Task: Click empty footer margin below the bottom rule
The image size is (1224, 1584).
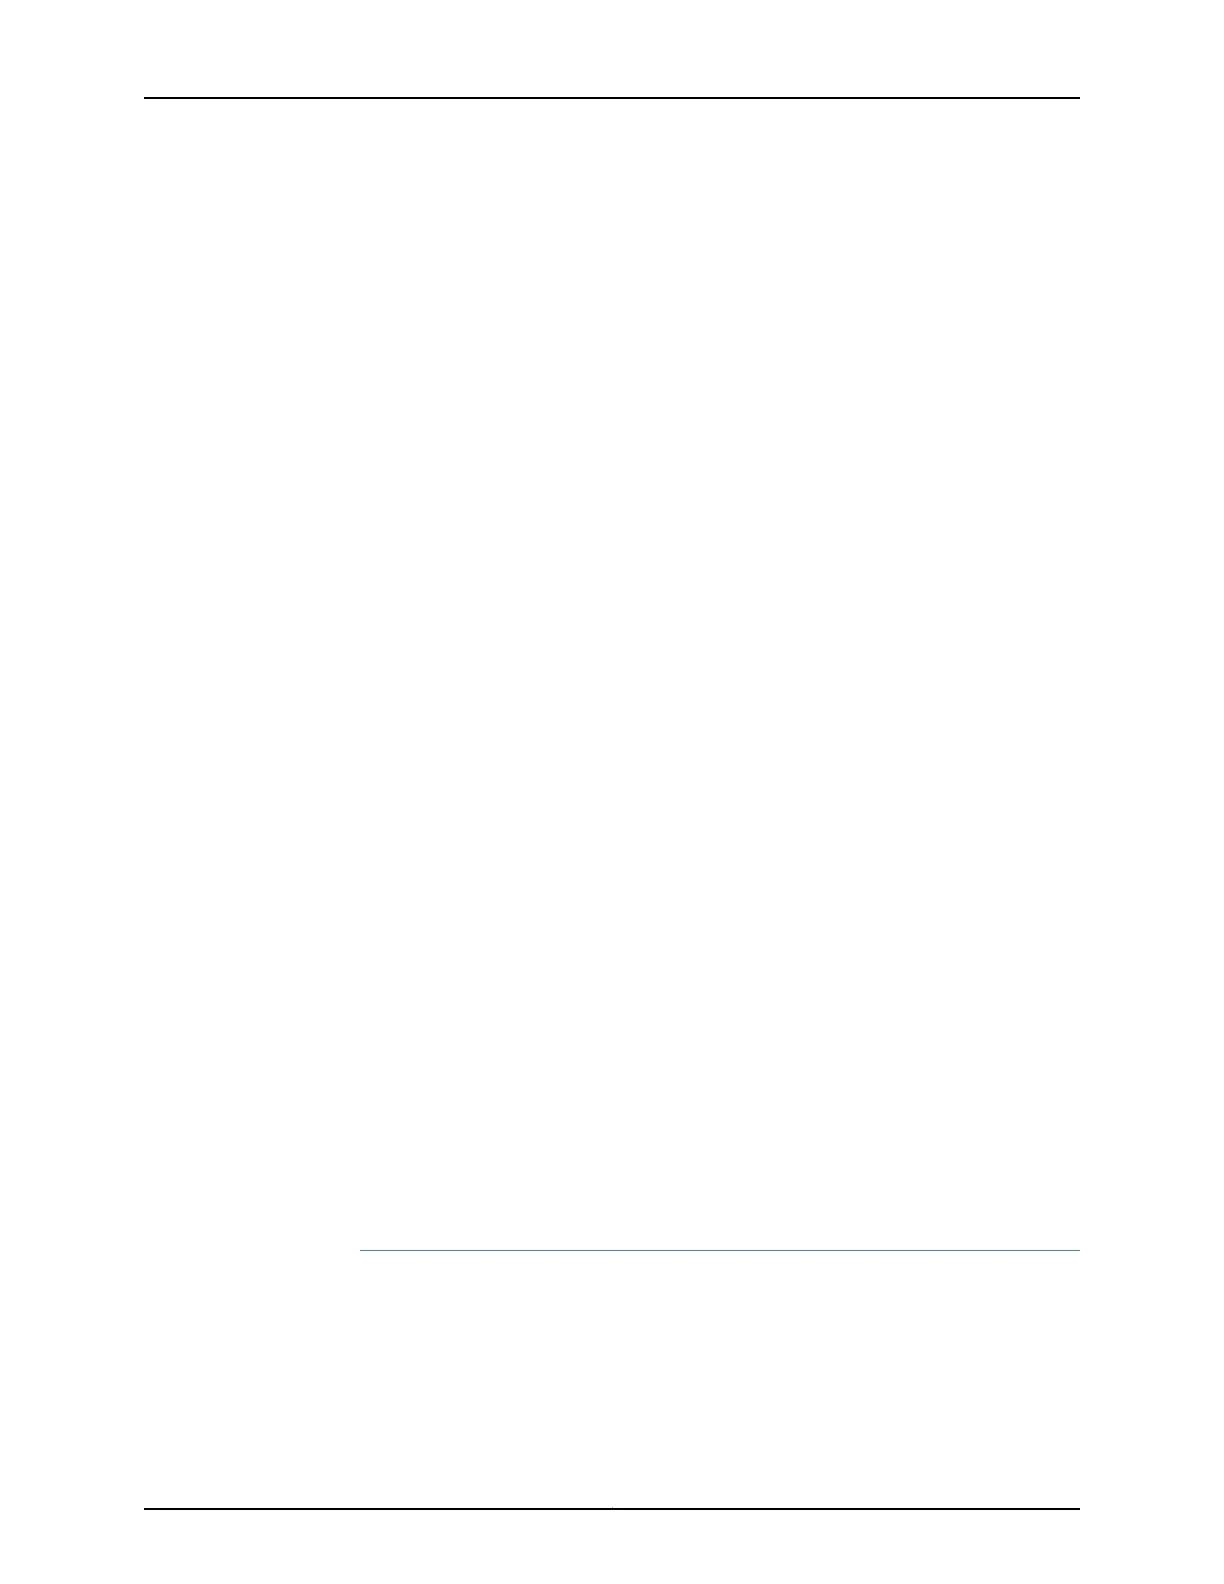Action: coord(612,1547)
